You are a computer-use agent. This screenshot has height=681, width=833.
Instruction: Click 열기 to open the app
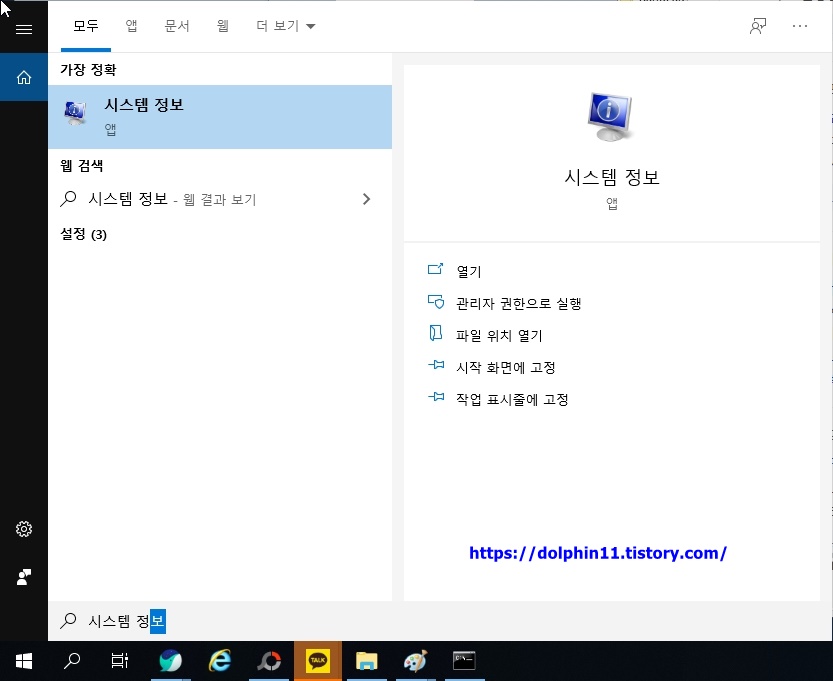click(469, 271)
